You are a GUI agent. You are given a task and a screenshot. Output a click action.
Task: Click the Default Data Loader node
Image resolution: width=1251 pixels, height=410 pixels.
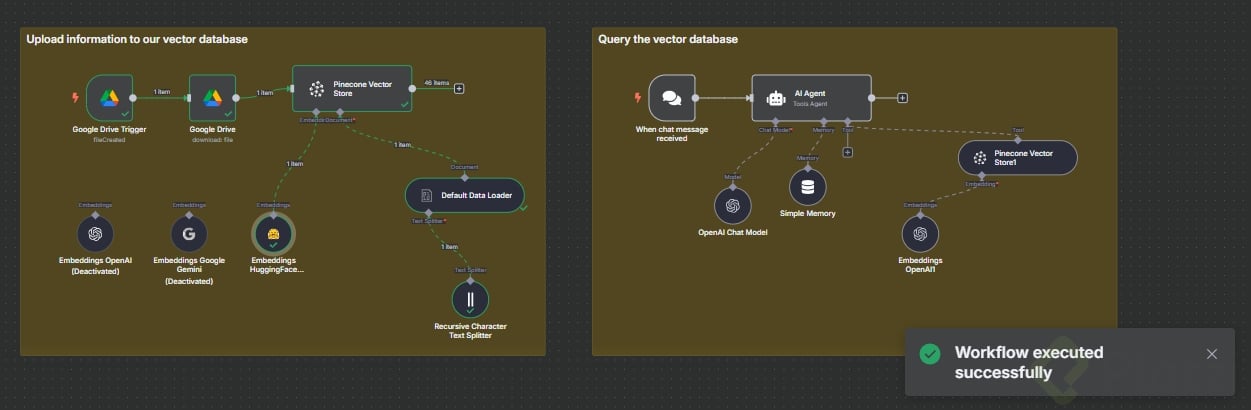pos(465,195)
